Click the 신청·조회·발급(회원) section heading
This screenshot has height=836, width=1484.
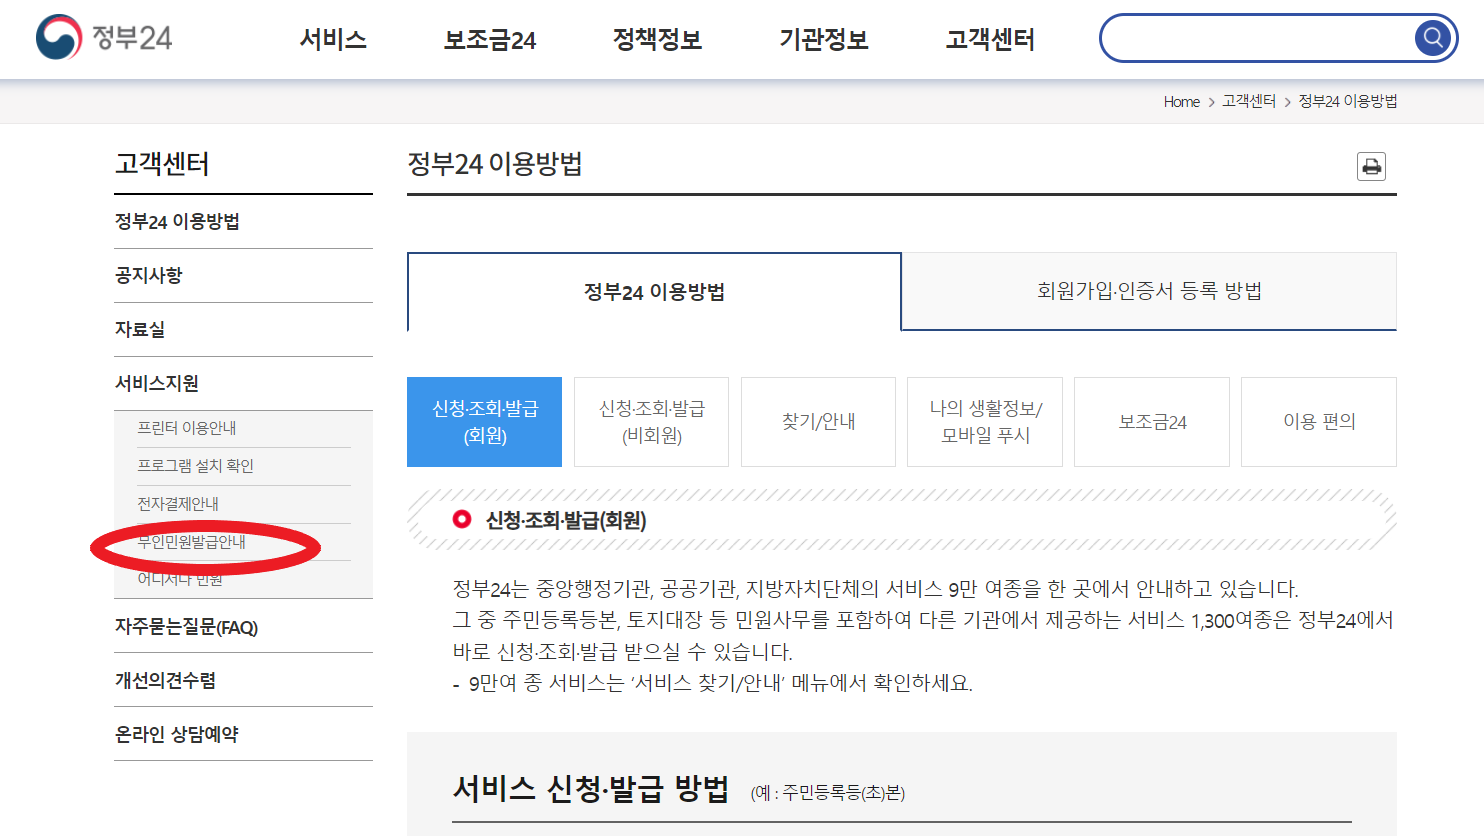pos(566,520)
